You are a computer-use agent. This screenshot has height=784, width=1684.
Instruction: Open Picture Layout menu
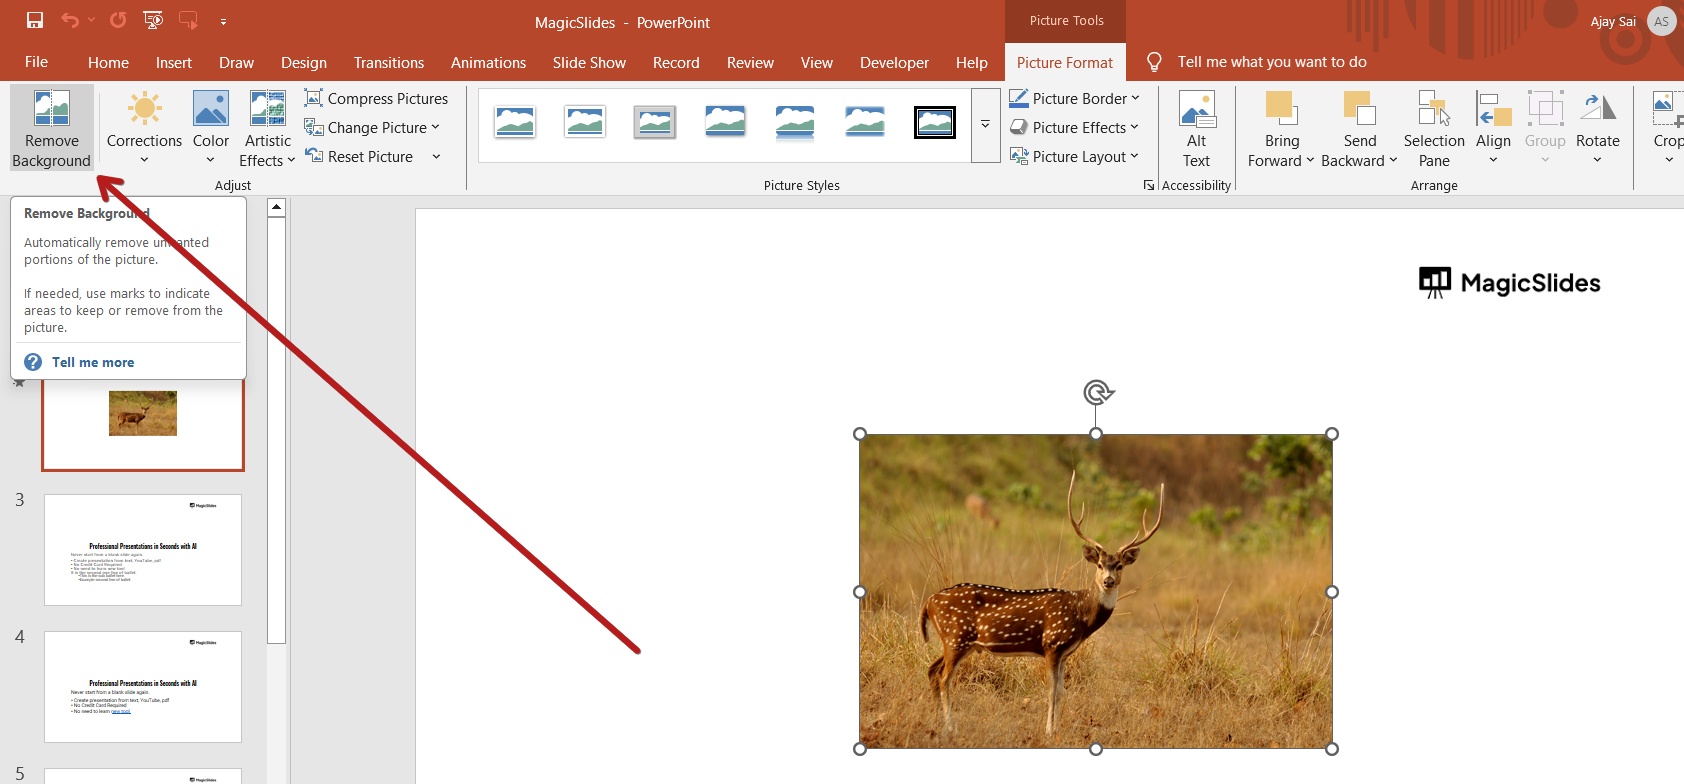1074,156
